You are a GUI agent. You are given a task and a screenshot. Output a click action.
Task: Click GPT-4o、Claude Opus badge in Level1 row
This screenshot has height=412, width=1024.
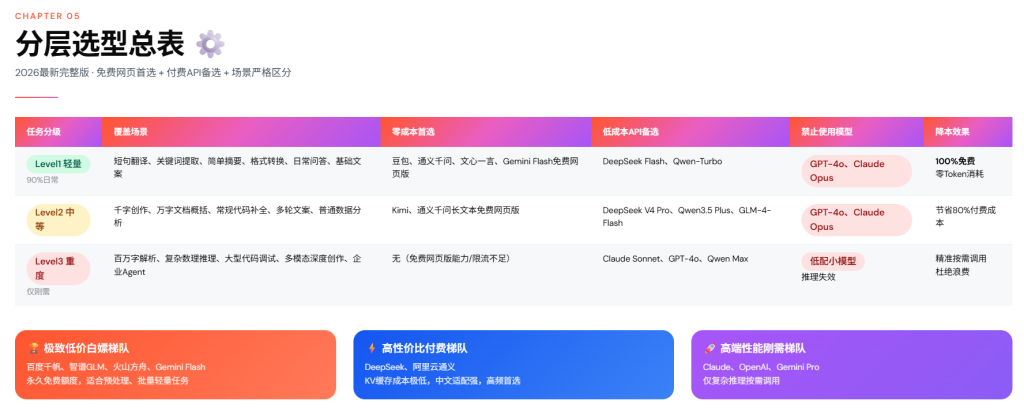pyautogui.click(x=856, y=171)
